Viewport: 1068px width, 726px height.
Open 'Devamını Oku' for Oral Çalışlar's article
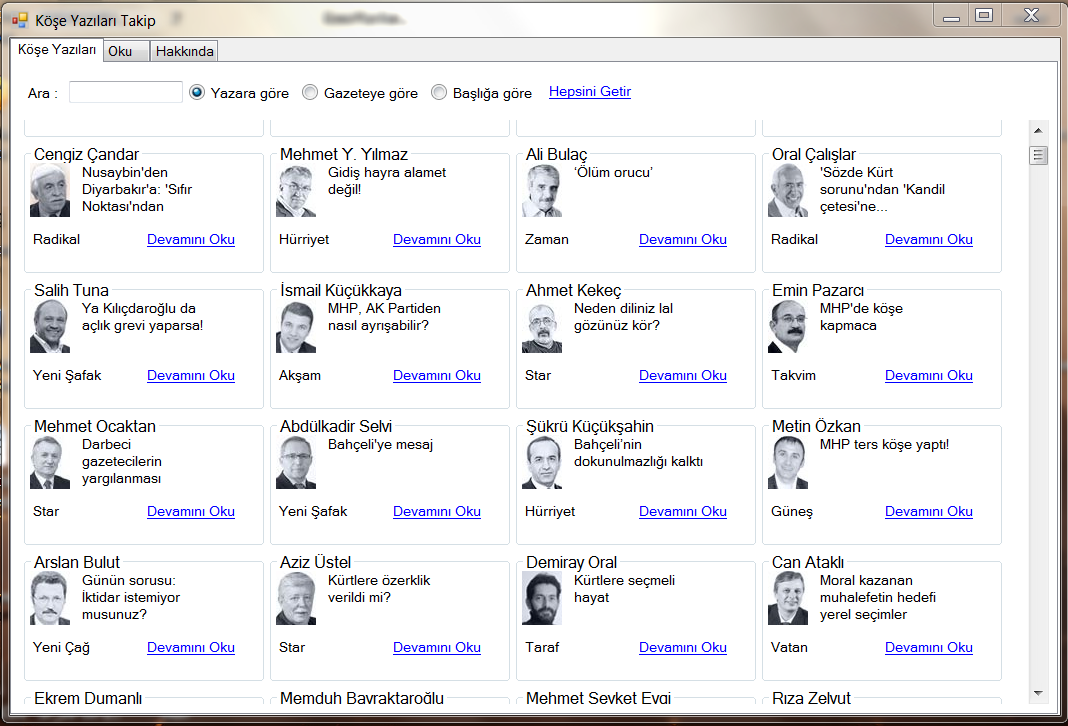928,239
